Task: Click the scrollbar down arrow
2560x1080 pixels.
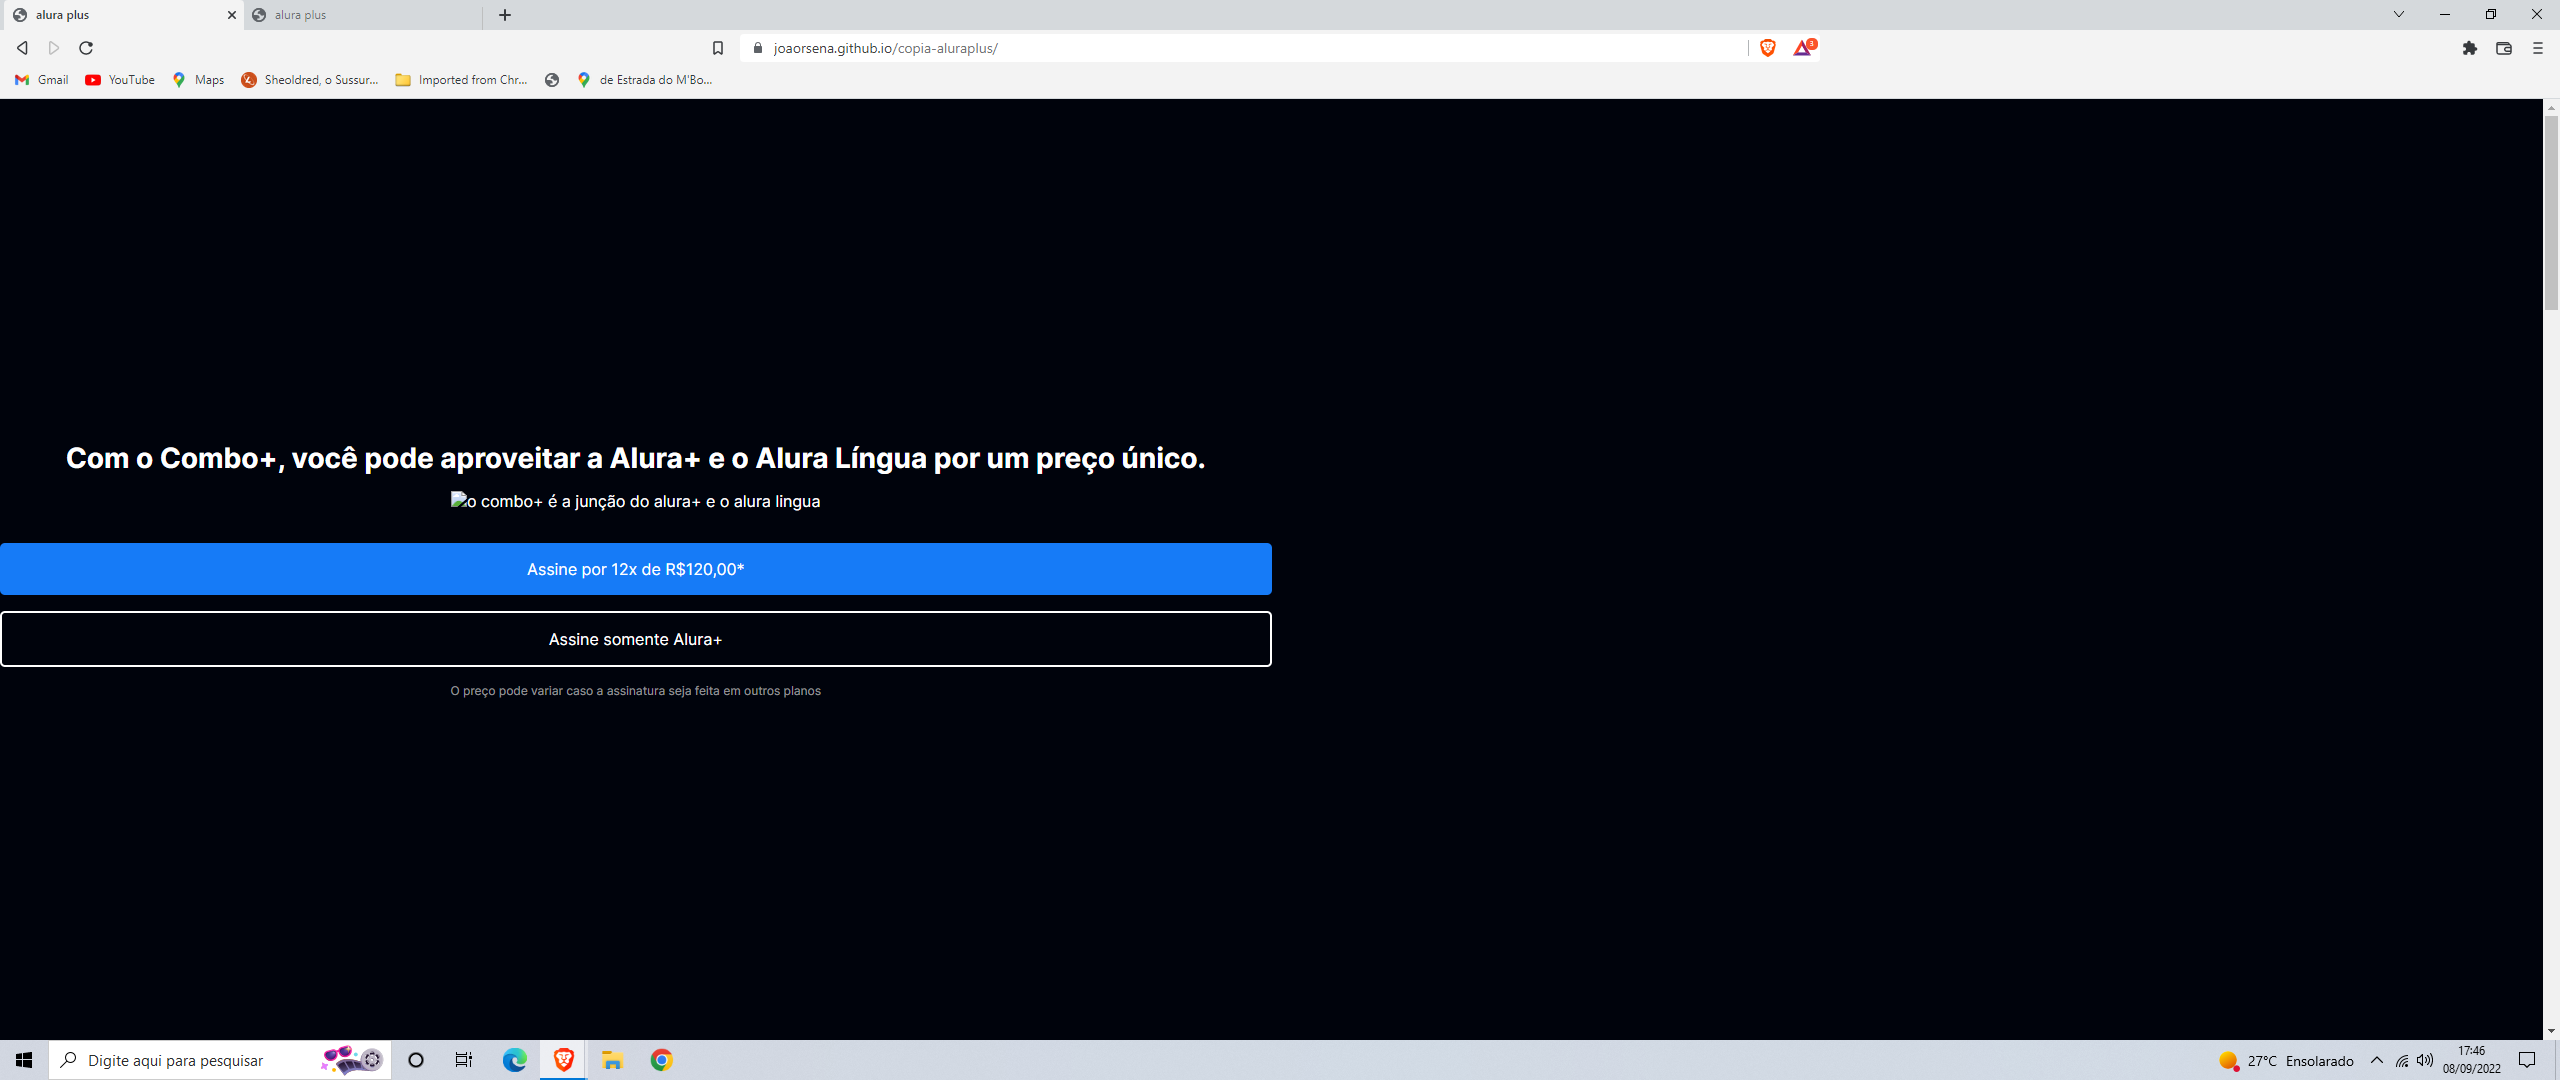Action: tap(2551, 1031)
